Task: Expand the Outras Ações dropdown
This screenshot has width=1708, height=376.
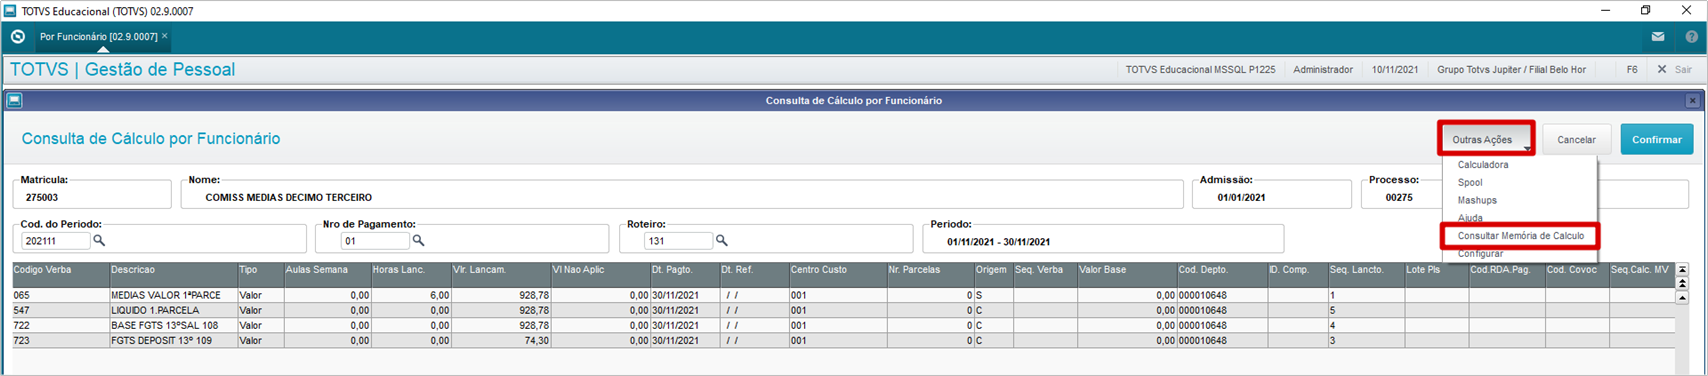Action: [1486, 139]
